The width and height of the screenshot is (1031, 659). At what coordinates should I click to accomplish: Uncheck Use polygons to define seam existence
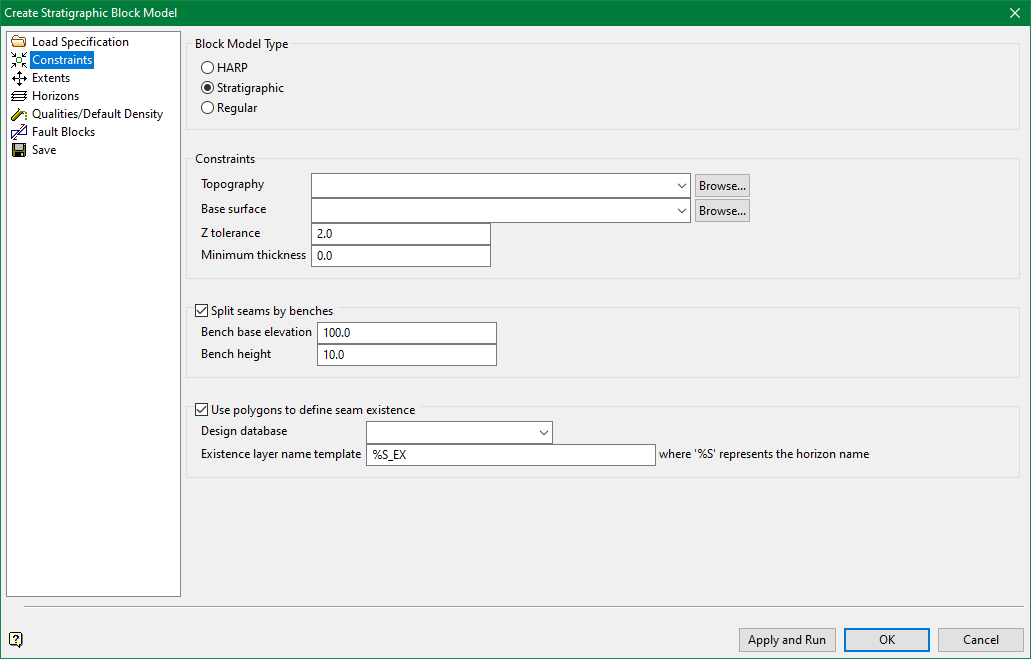point(202,410)
